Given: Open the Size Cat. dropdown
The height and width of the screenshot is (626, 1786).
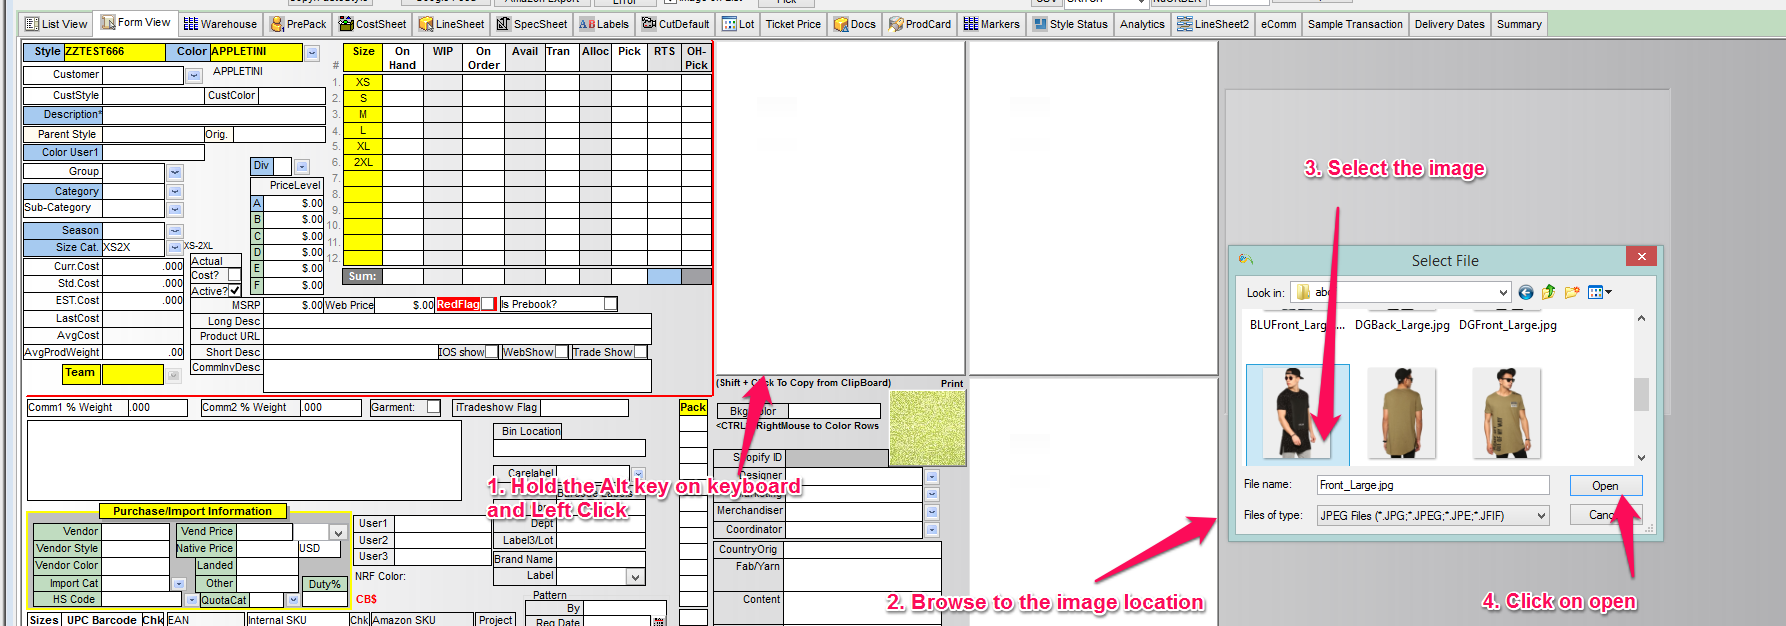Looking at the screenshot, I should pos(175,247).
